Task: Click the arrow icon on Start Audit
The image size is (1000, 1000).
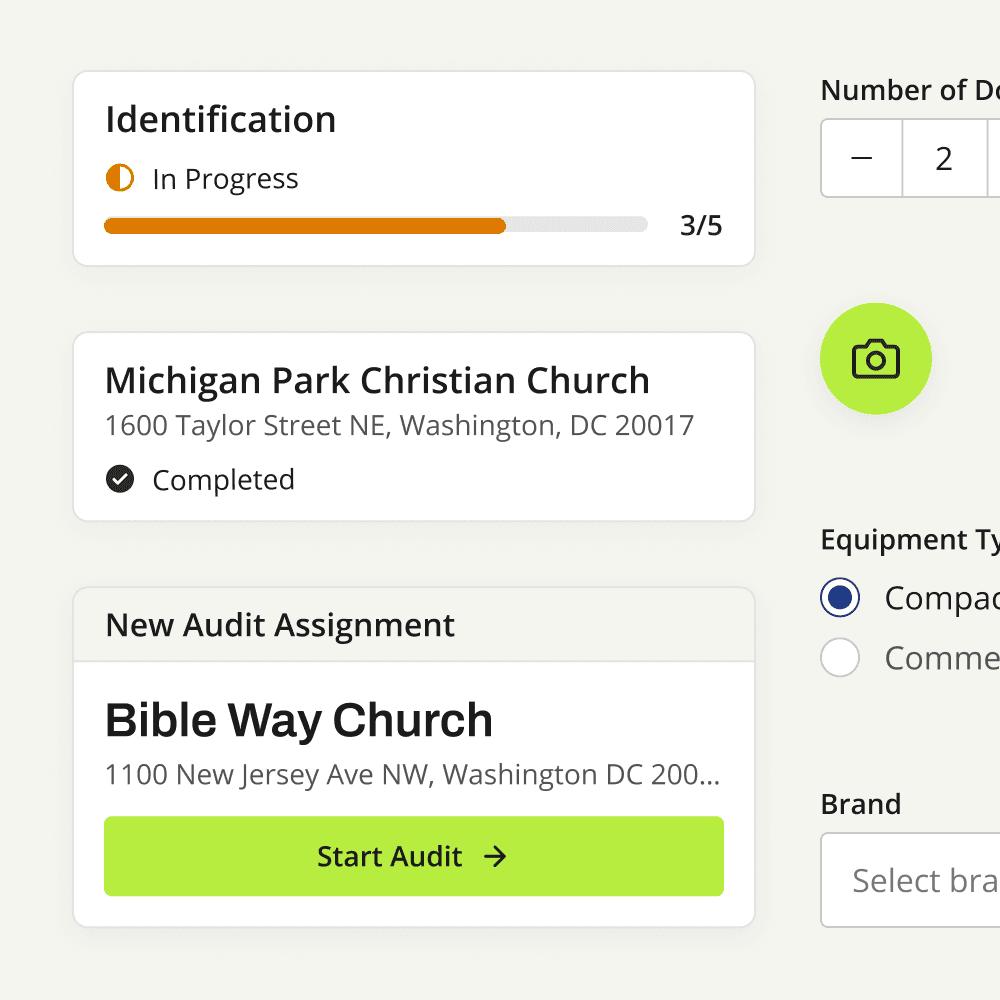Action: pos(495,857)
